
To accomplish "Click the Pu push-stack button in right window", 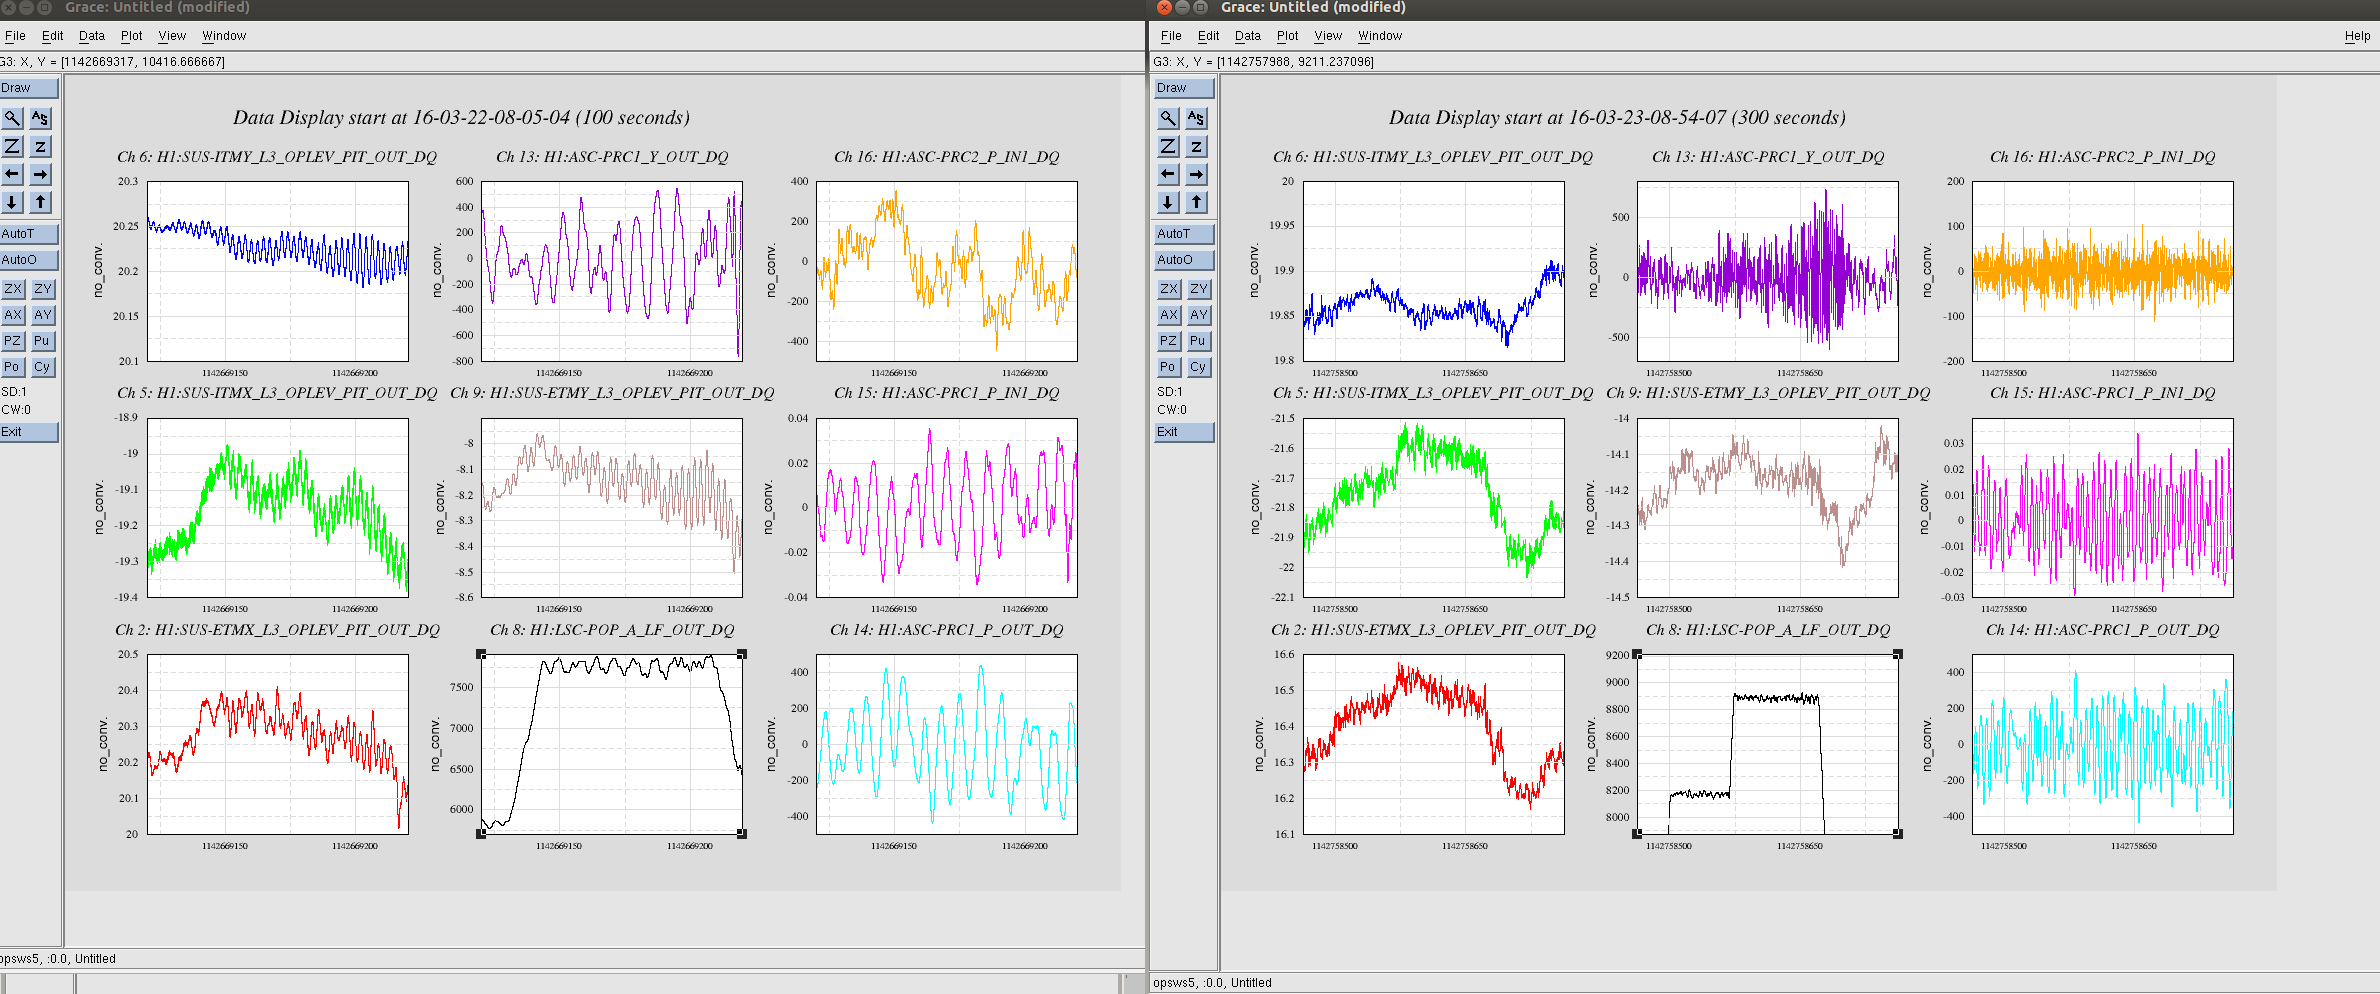I will 1197,341.
